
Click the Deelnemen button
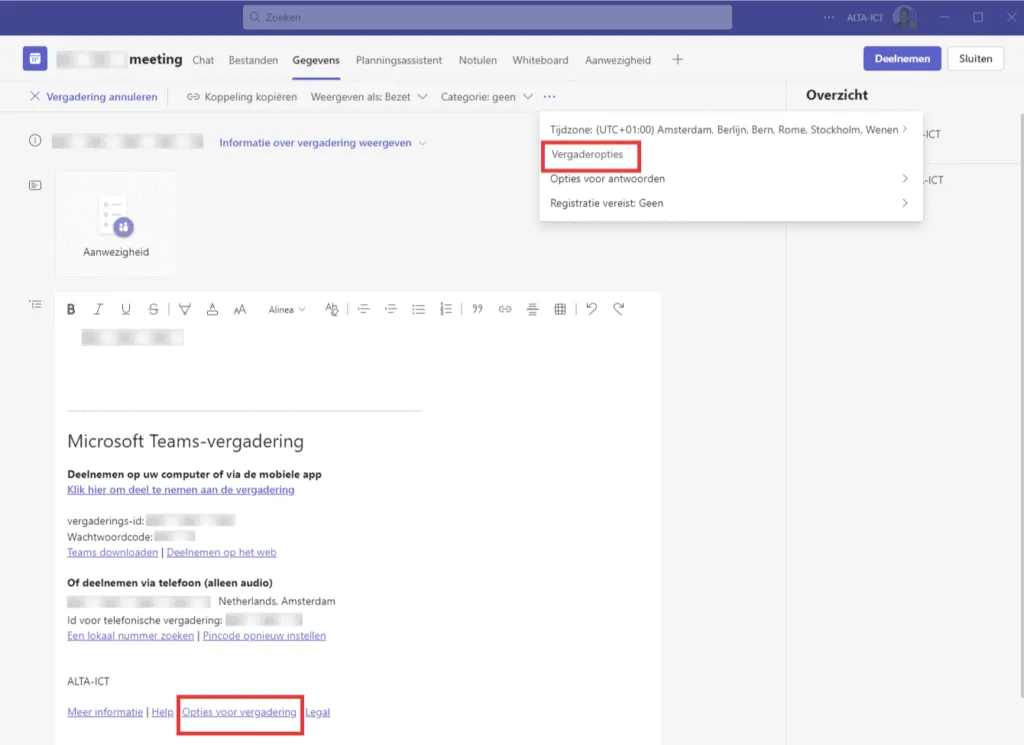[x=901, y=59]
